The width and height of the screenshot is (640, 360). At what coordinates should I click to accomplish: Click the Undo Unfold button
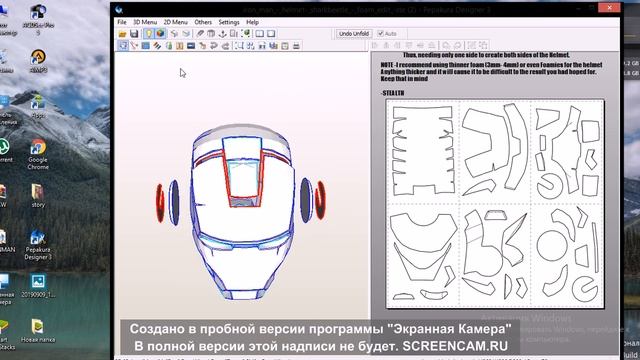coord(354,33)
